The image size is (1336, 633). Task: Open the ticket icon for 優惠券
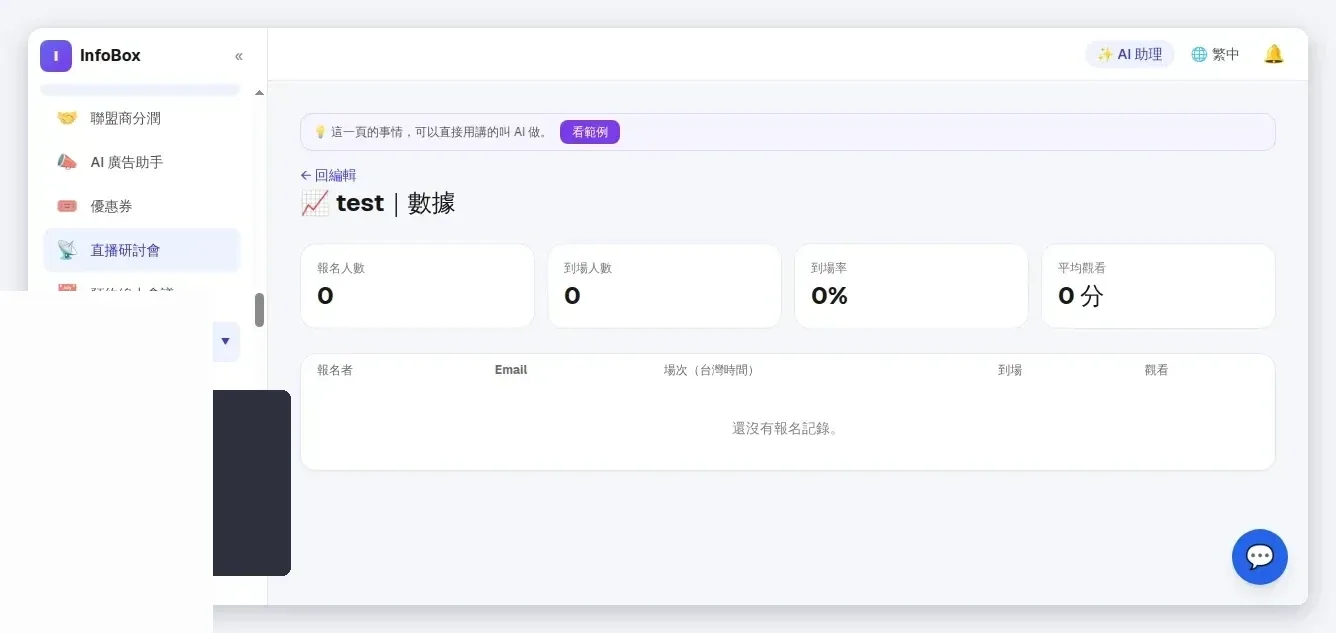pos(67,206)
